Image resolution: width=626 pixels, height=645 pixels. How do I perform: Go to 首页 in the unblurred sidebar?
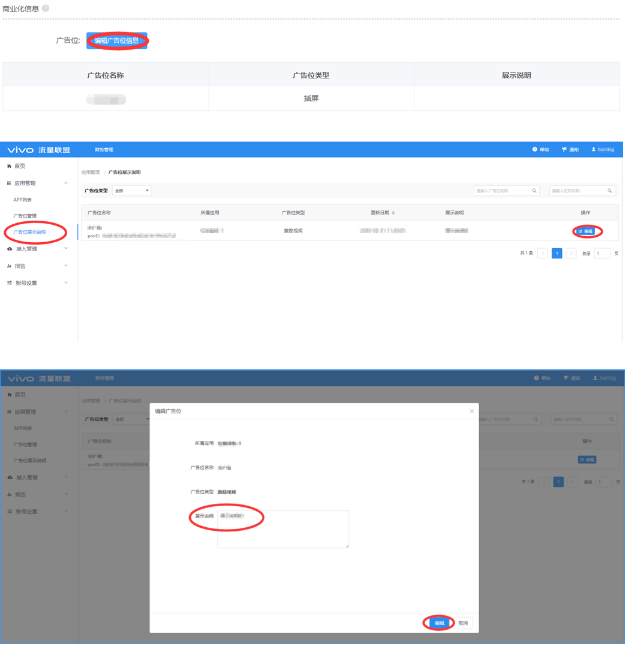(x=20, y=166)
